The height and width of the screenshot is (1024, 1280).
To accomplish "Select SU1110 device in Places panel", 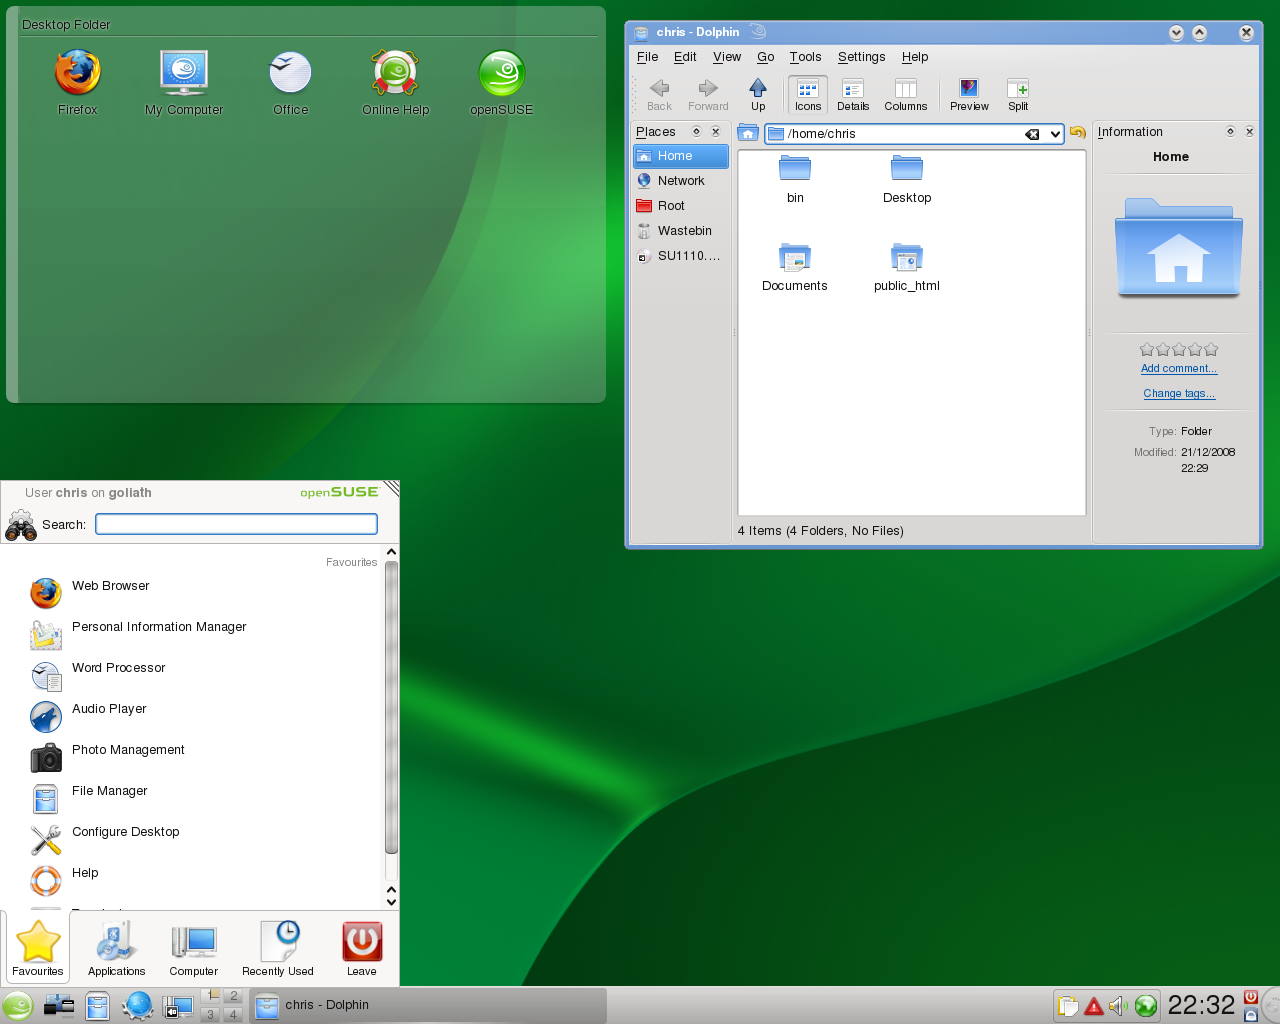I will click(681, 256).
